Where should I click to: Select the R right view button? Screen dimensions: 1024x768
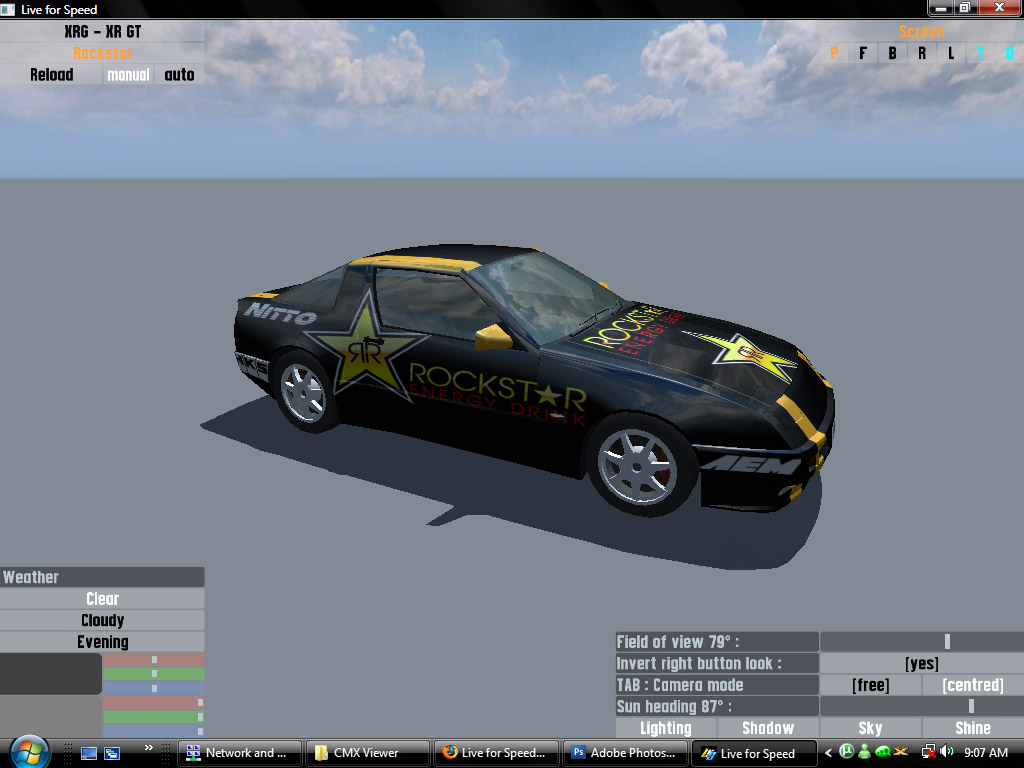(x=921, y=53)
